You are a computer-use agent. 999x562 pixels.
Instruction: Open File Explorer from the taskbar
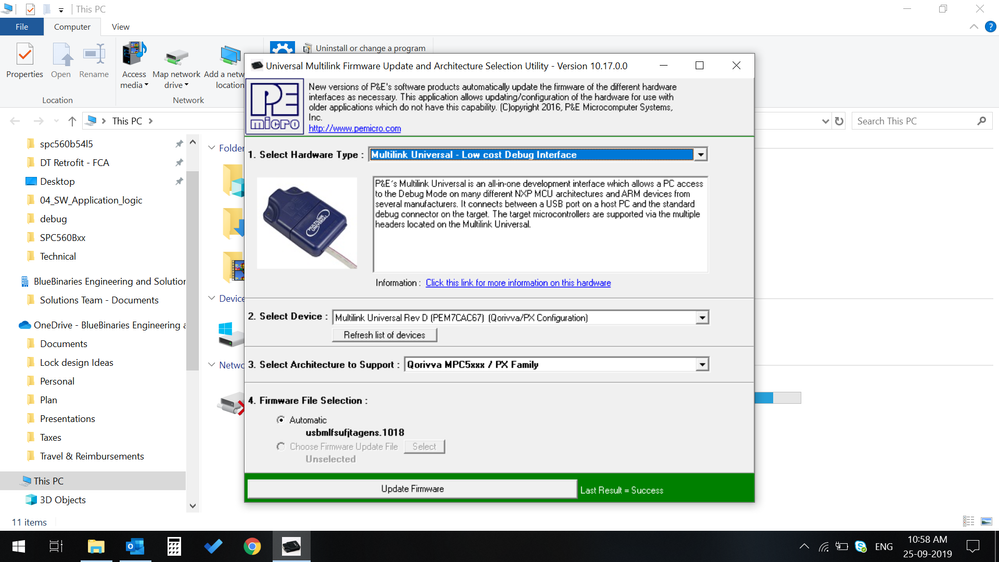point(96,547)
